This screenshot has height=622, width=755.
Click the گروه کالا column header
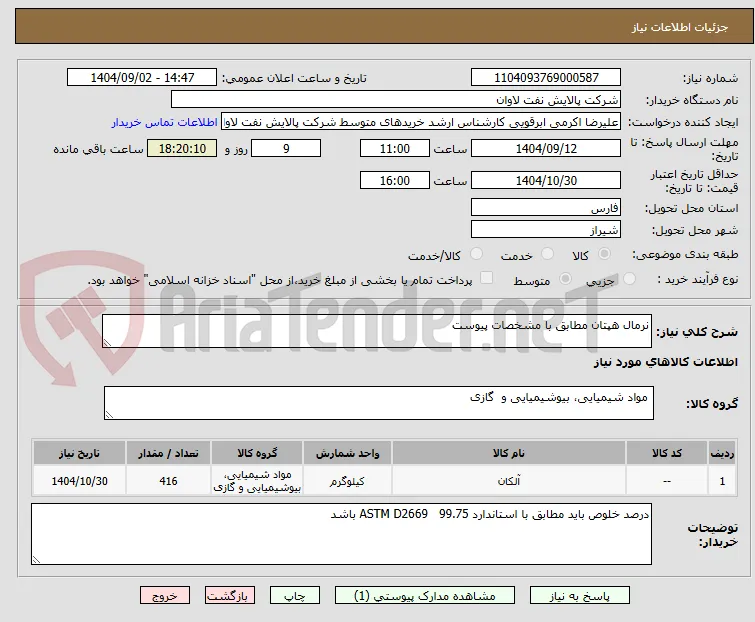pyautogui.click(x=257, y=454)
